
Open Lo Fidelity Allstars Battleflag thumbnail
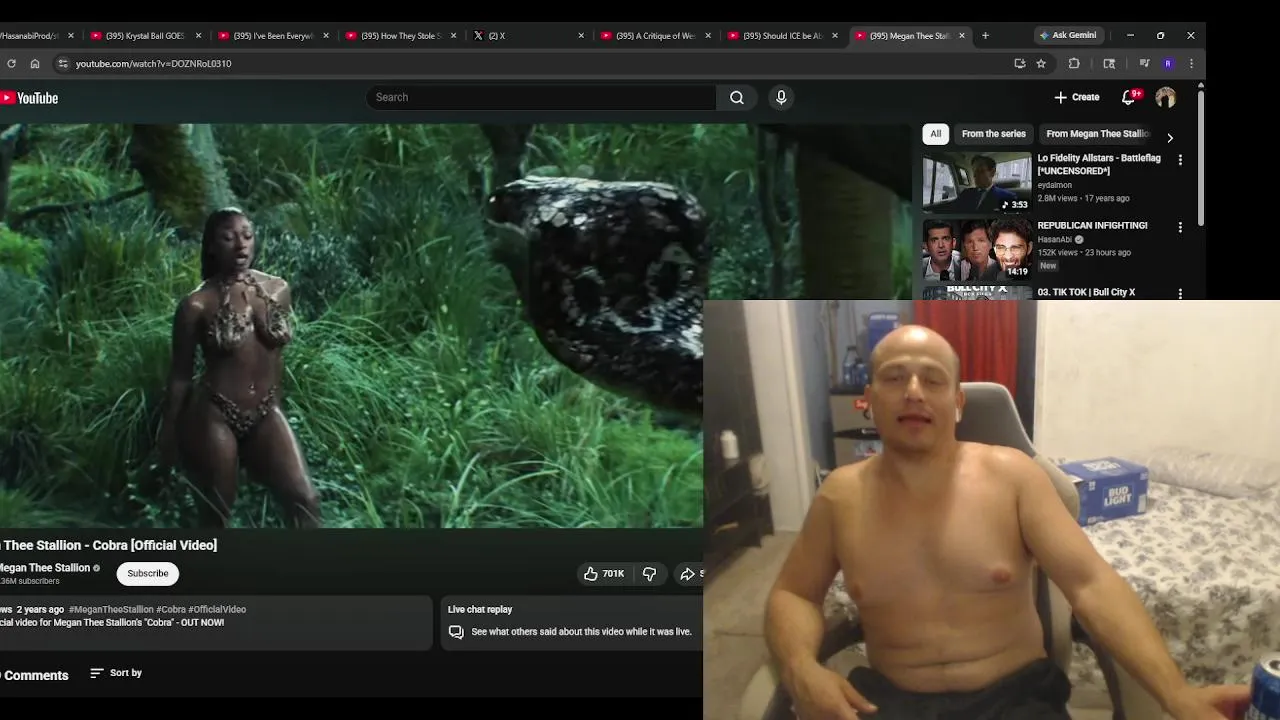pos(977,182)
